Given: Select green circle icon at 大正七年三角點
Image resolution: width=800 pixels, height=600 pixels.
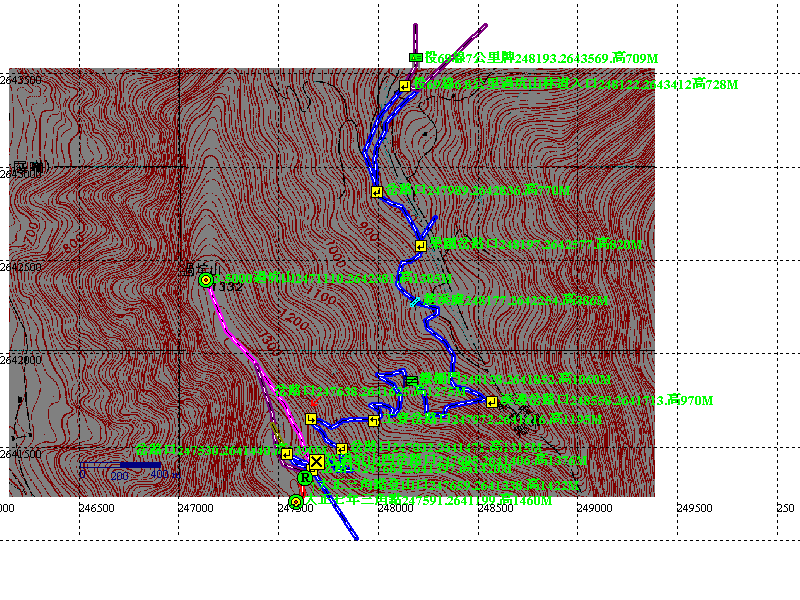Looking at the screenshot, I should click(296, 502).
